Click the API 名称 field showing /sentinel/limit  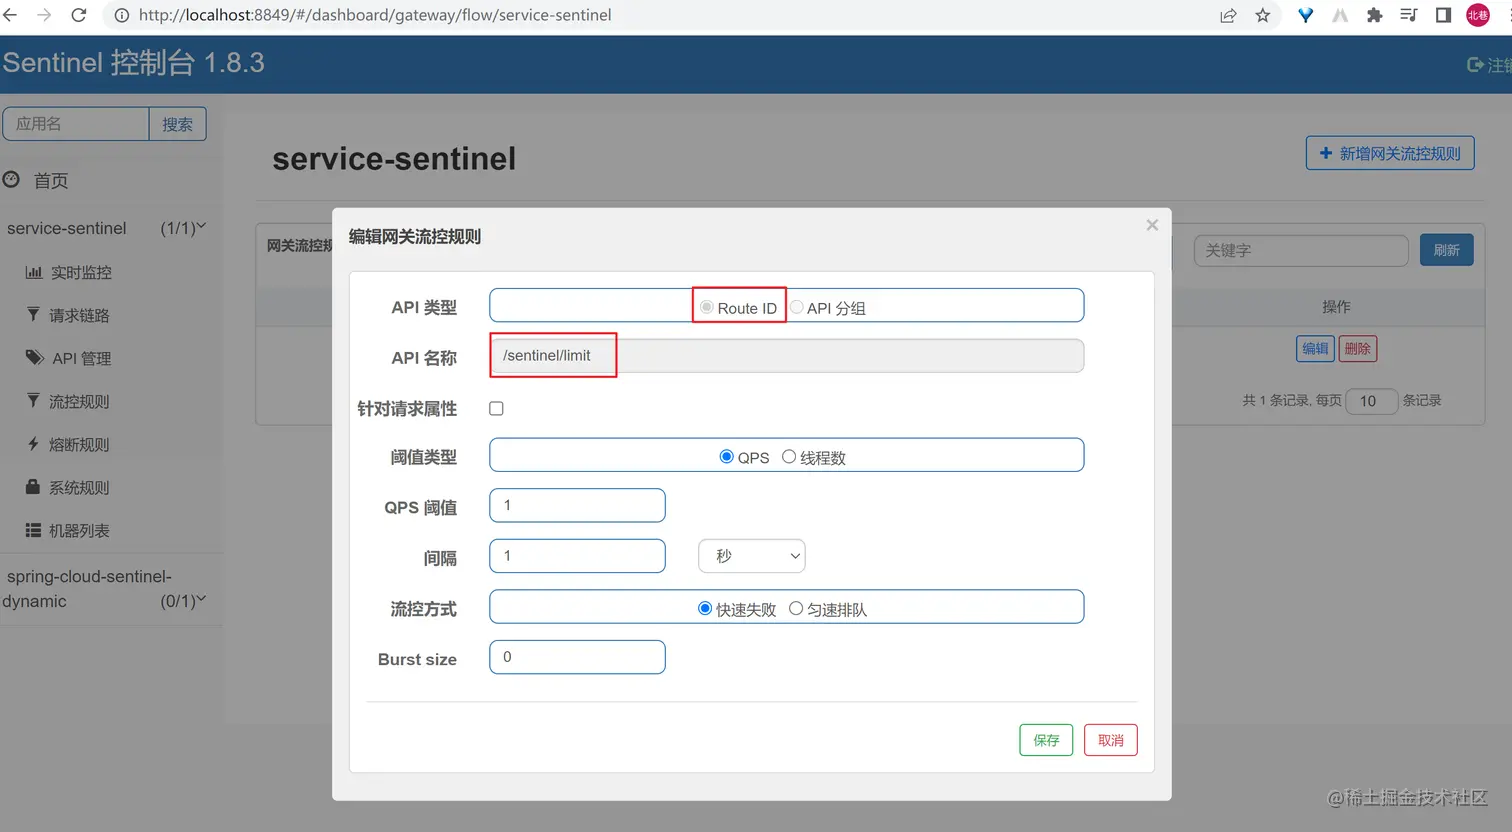[x=786, y=355]
